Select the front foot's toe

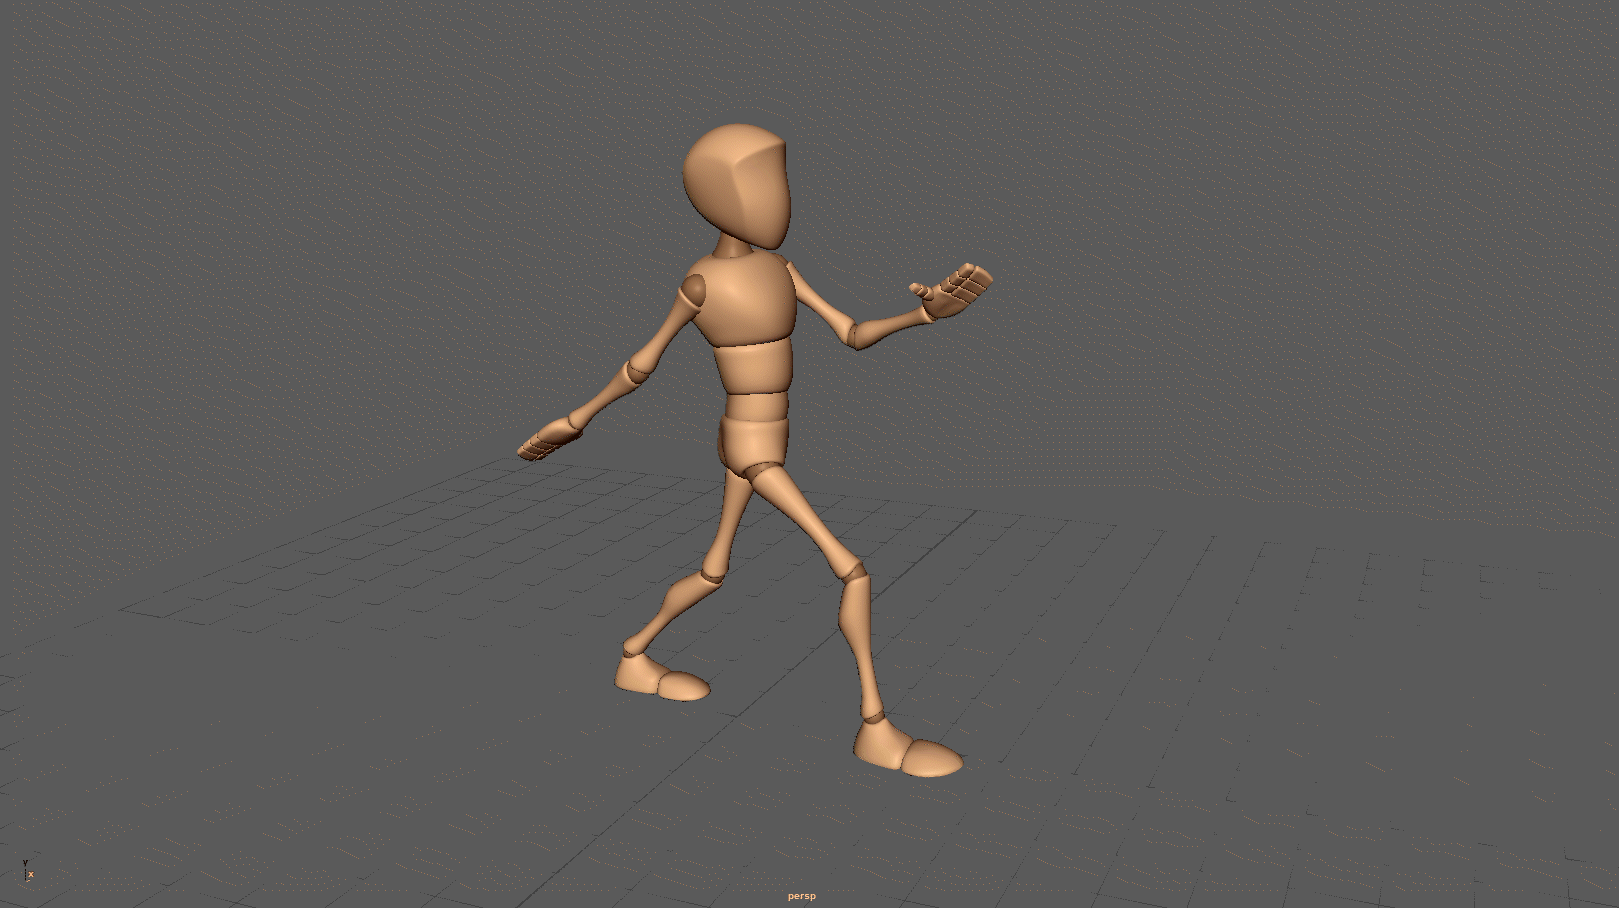932,759
